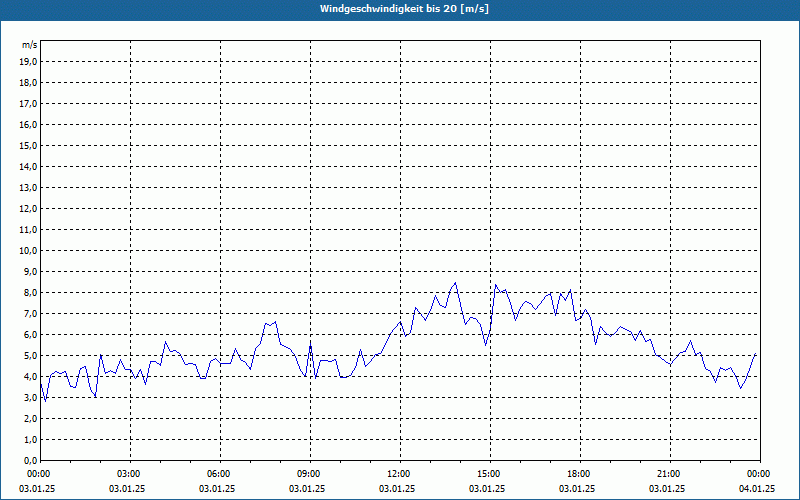Image resolution: width=800 pixels, height=500 pixels.
Task: Click the '0,0' y-axis origin label
Action: (31, 461)
